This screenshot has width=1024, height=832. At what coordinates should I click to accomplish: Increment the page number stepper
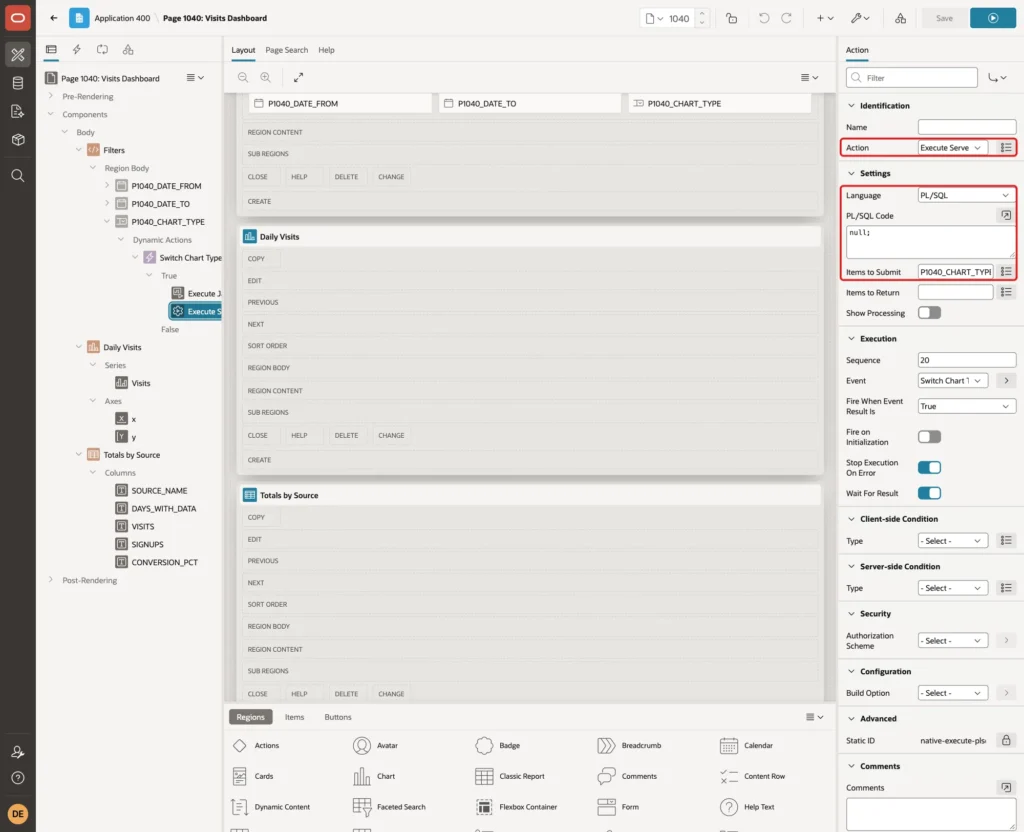pyautogui.click(x=702, y=14)
